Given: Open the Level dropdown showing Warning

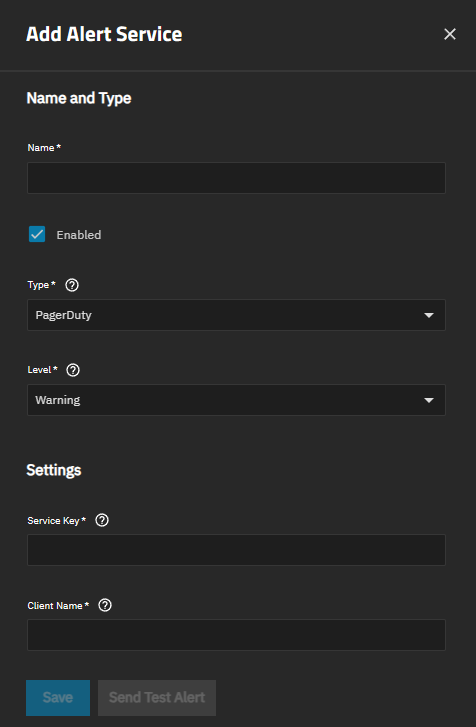Looking at the screenshot, I should click(236, 400).
